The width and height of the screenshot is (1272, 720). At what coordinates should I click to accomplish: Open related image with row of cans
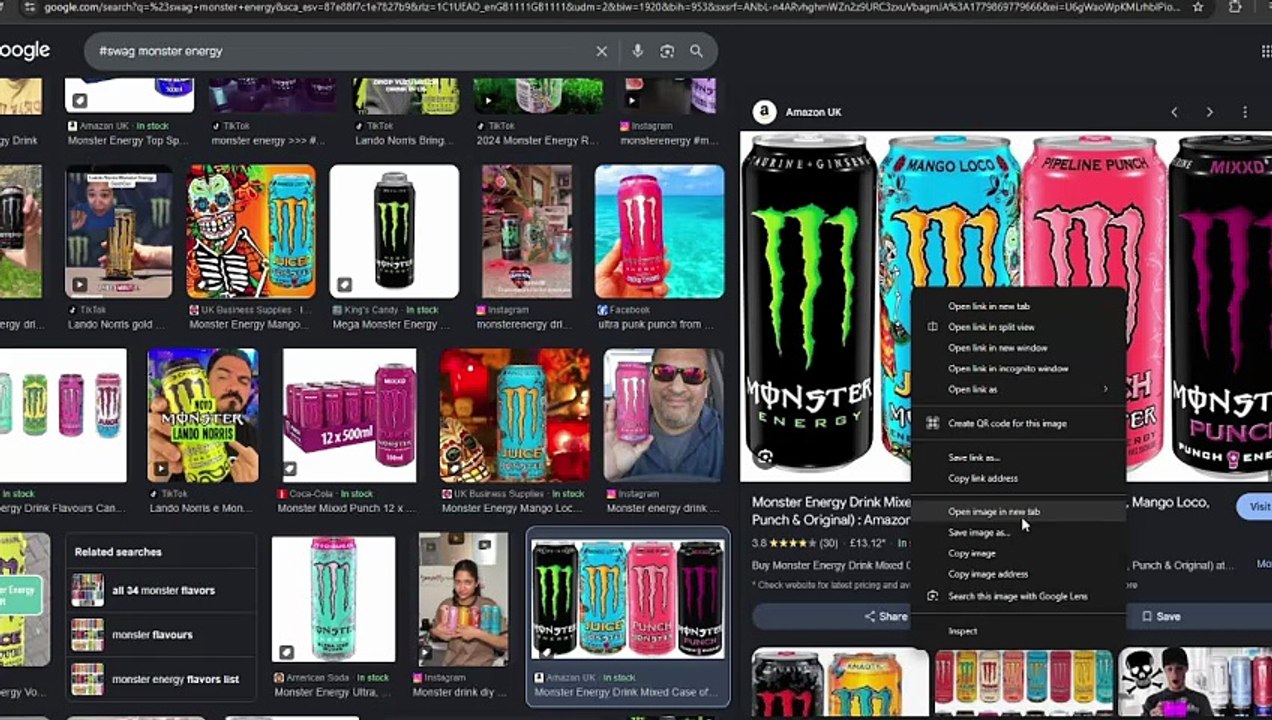(1023, 684)
